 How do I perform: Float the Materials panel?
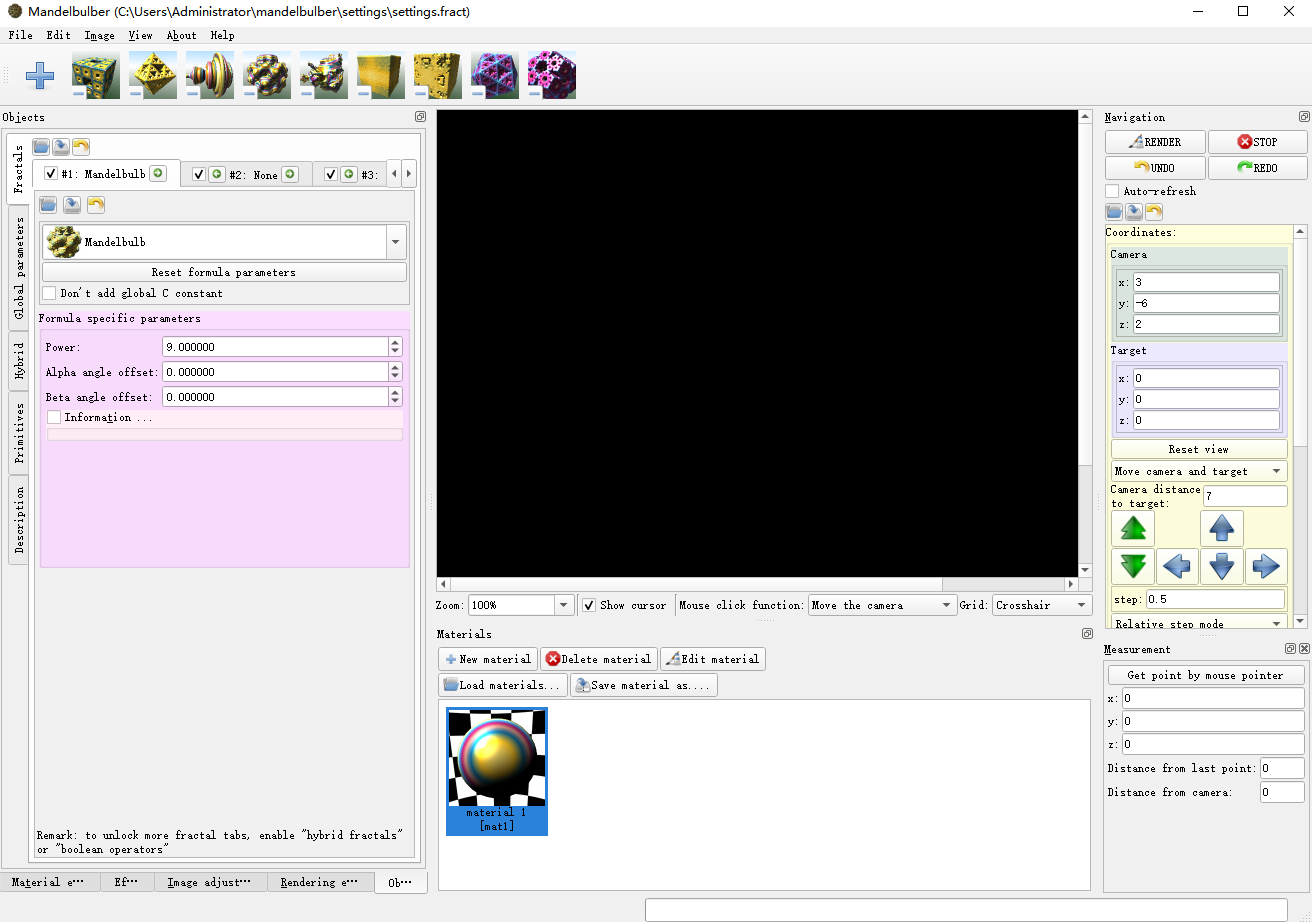coord(1087,634)
